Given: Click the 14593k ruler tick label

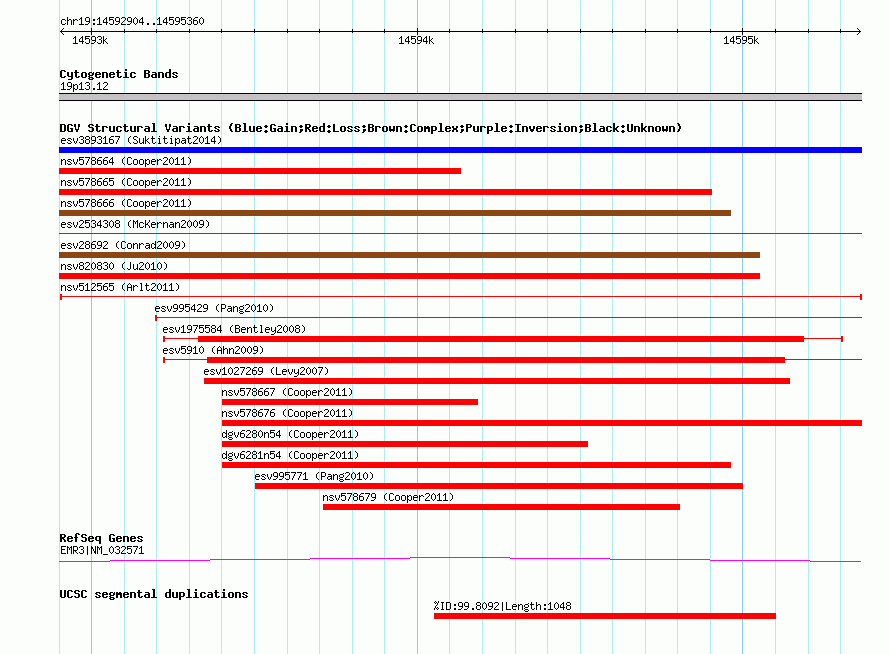Looking at the screenshot, I should click(90, 40).
